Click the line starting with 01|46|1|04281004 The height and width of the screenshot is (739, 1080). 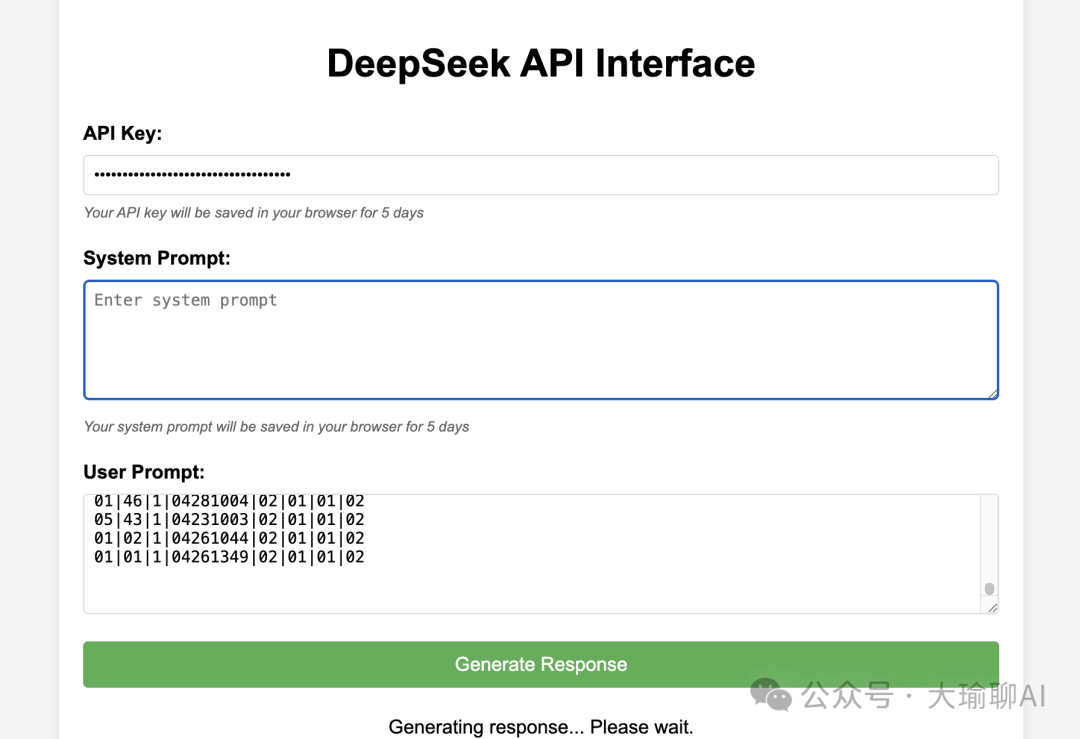pyautogui.click(x=229, y=501)
